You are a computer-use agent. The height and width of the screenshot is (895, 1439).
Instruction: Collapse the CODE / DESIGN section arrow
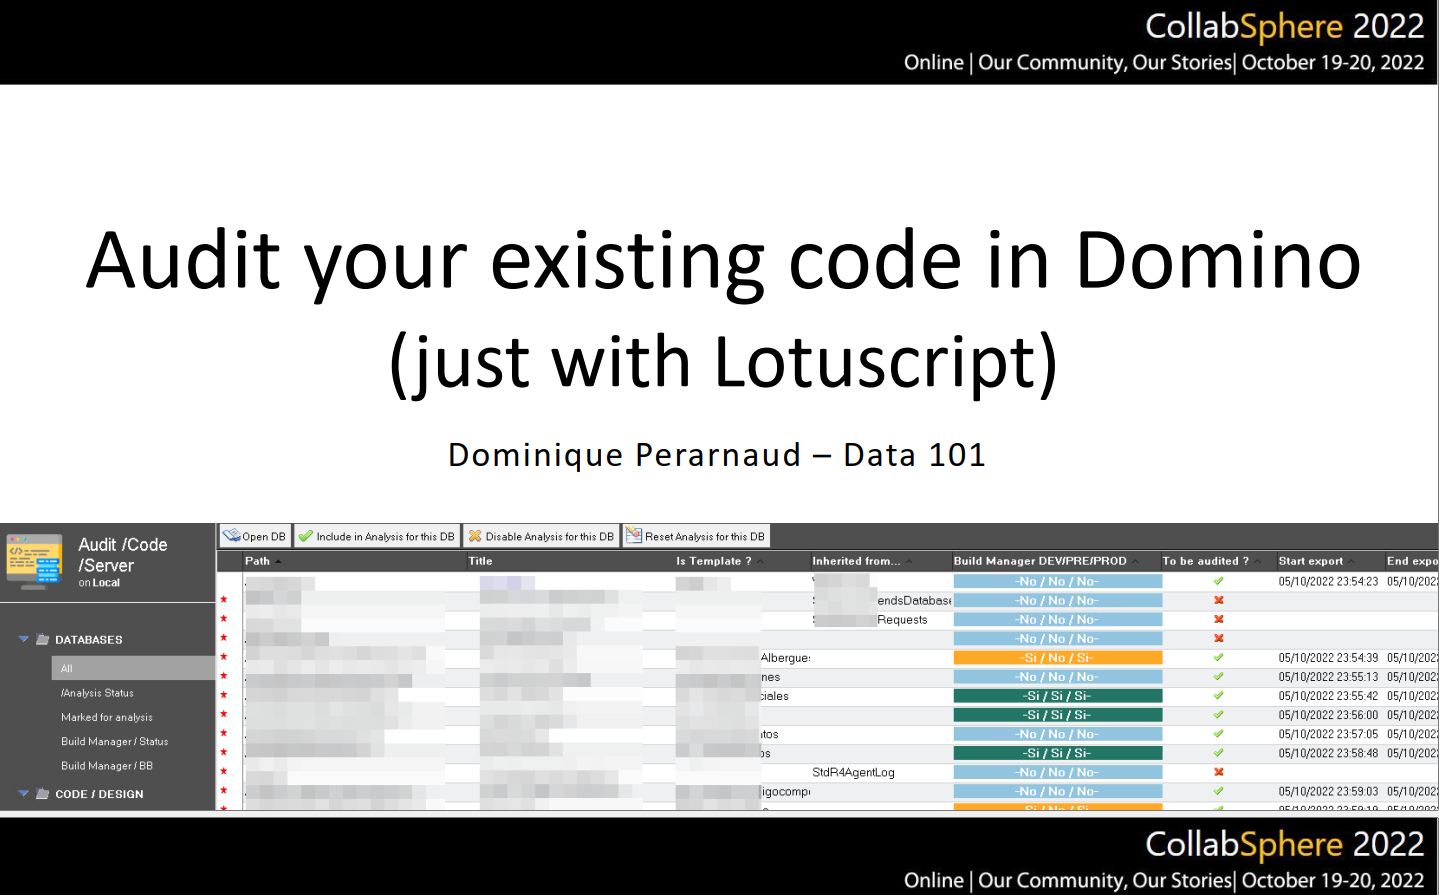pyautogui.click(x=23, y=794)
